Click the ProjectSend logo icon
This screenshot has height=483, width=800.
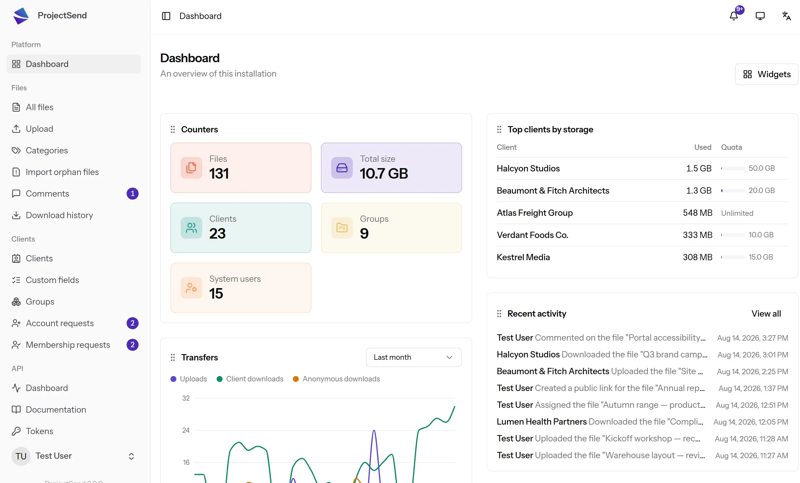[21, 16]
